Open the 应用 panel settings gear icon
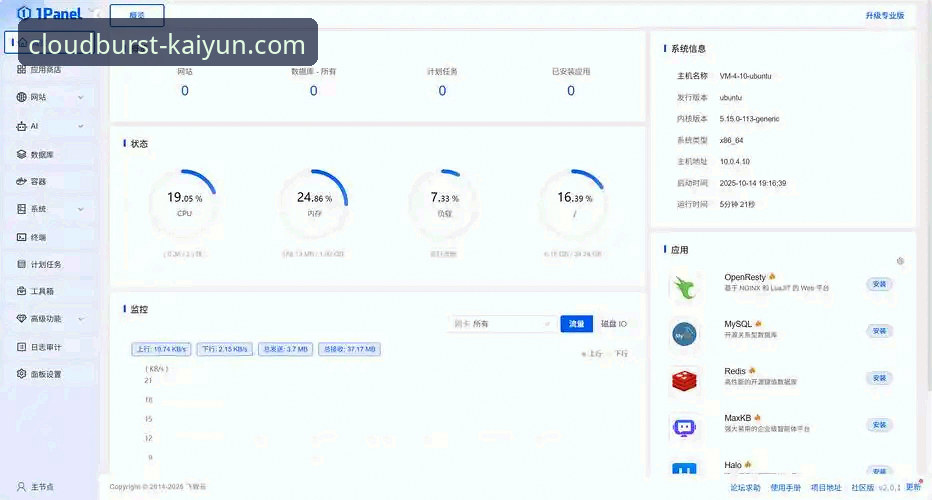This screenshot has height=500, width=932. click(900, 261)
